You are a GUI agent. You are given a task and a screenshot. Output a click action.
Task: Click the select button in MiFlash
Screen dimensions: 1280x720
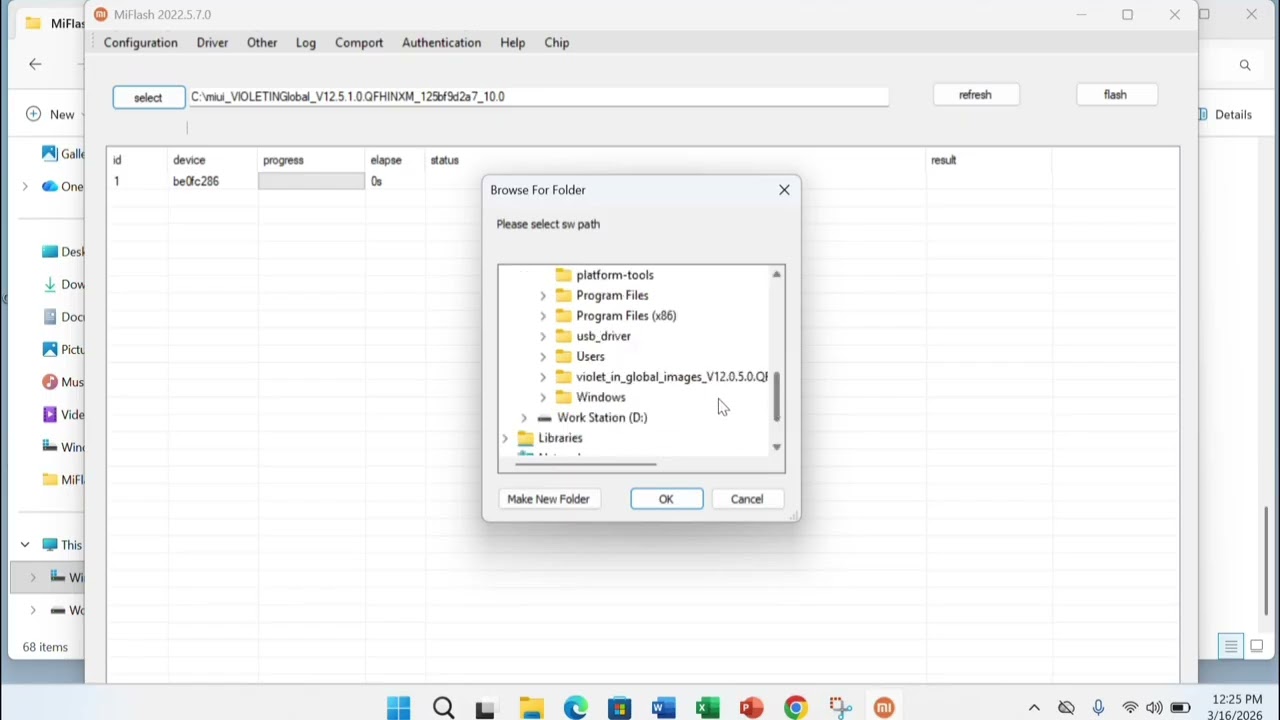(x=148, y=97)
